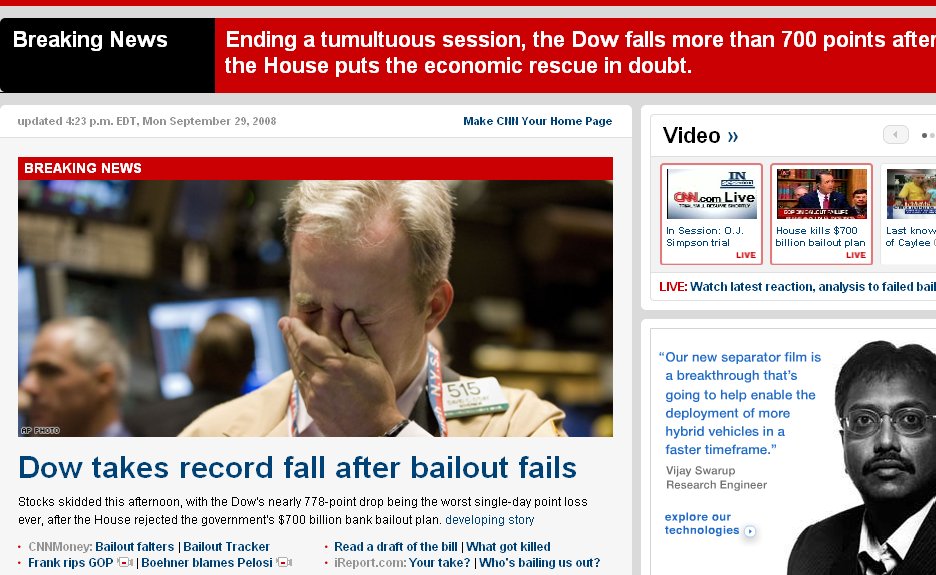
Task: Click Read a draft of the bill
Action: point(395,546)
